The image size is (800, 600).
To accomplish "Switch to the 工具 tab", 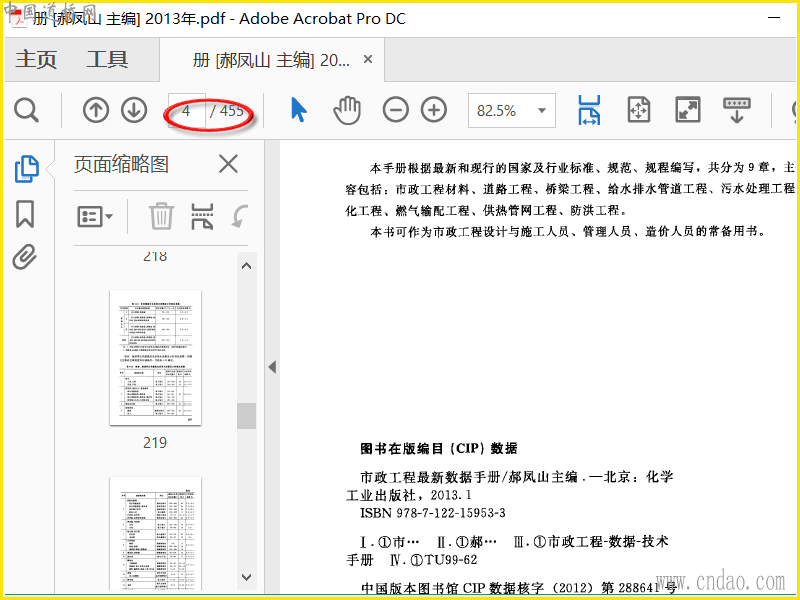I will point(107,59).
